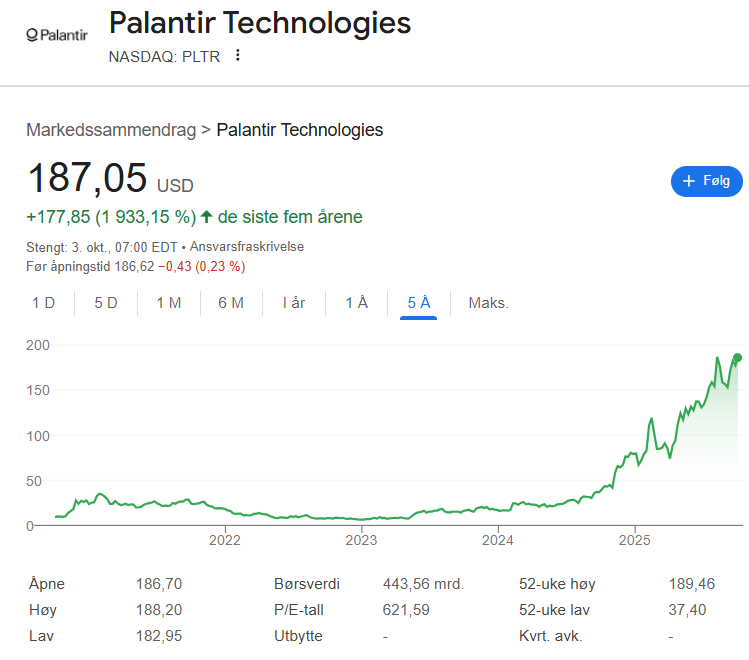This screenshot has width=749, height=660.
Task: Open the three-dot more options menu
Action: [237, 55]
